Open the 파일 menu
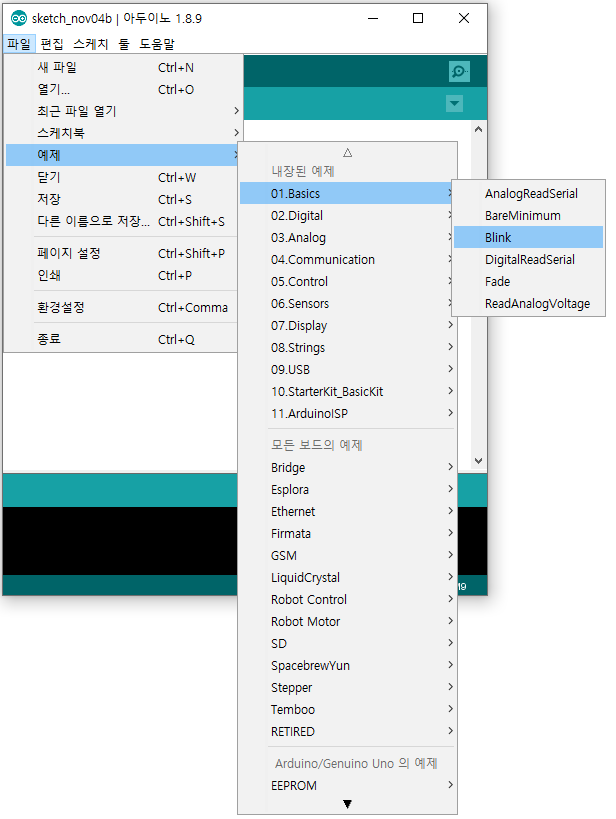Image resolution: width=616 pixels, height=819 pixels. coord(19,44)
